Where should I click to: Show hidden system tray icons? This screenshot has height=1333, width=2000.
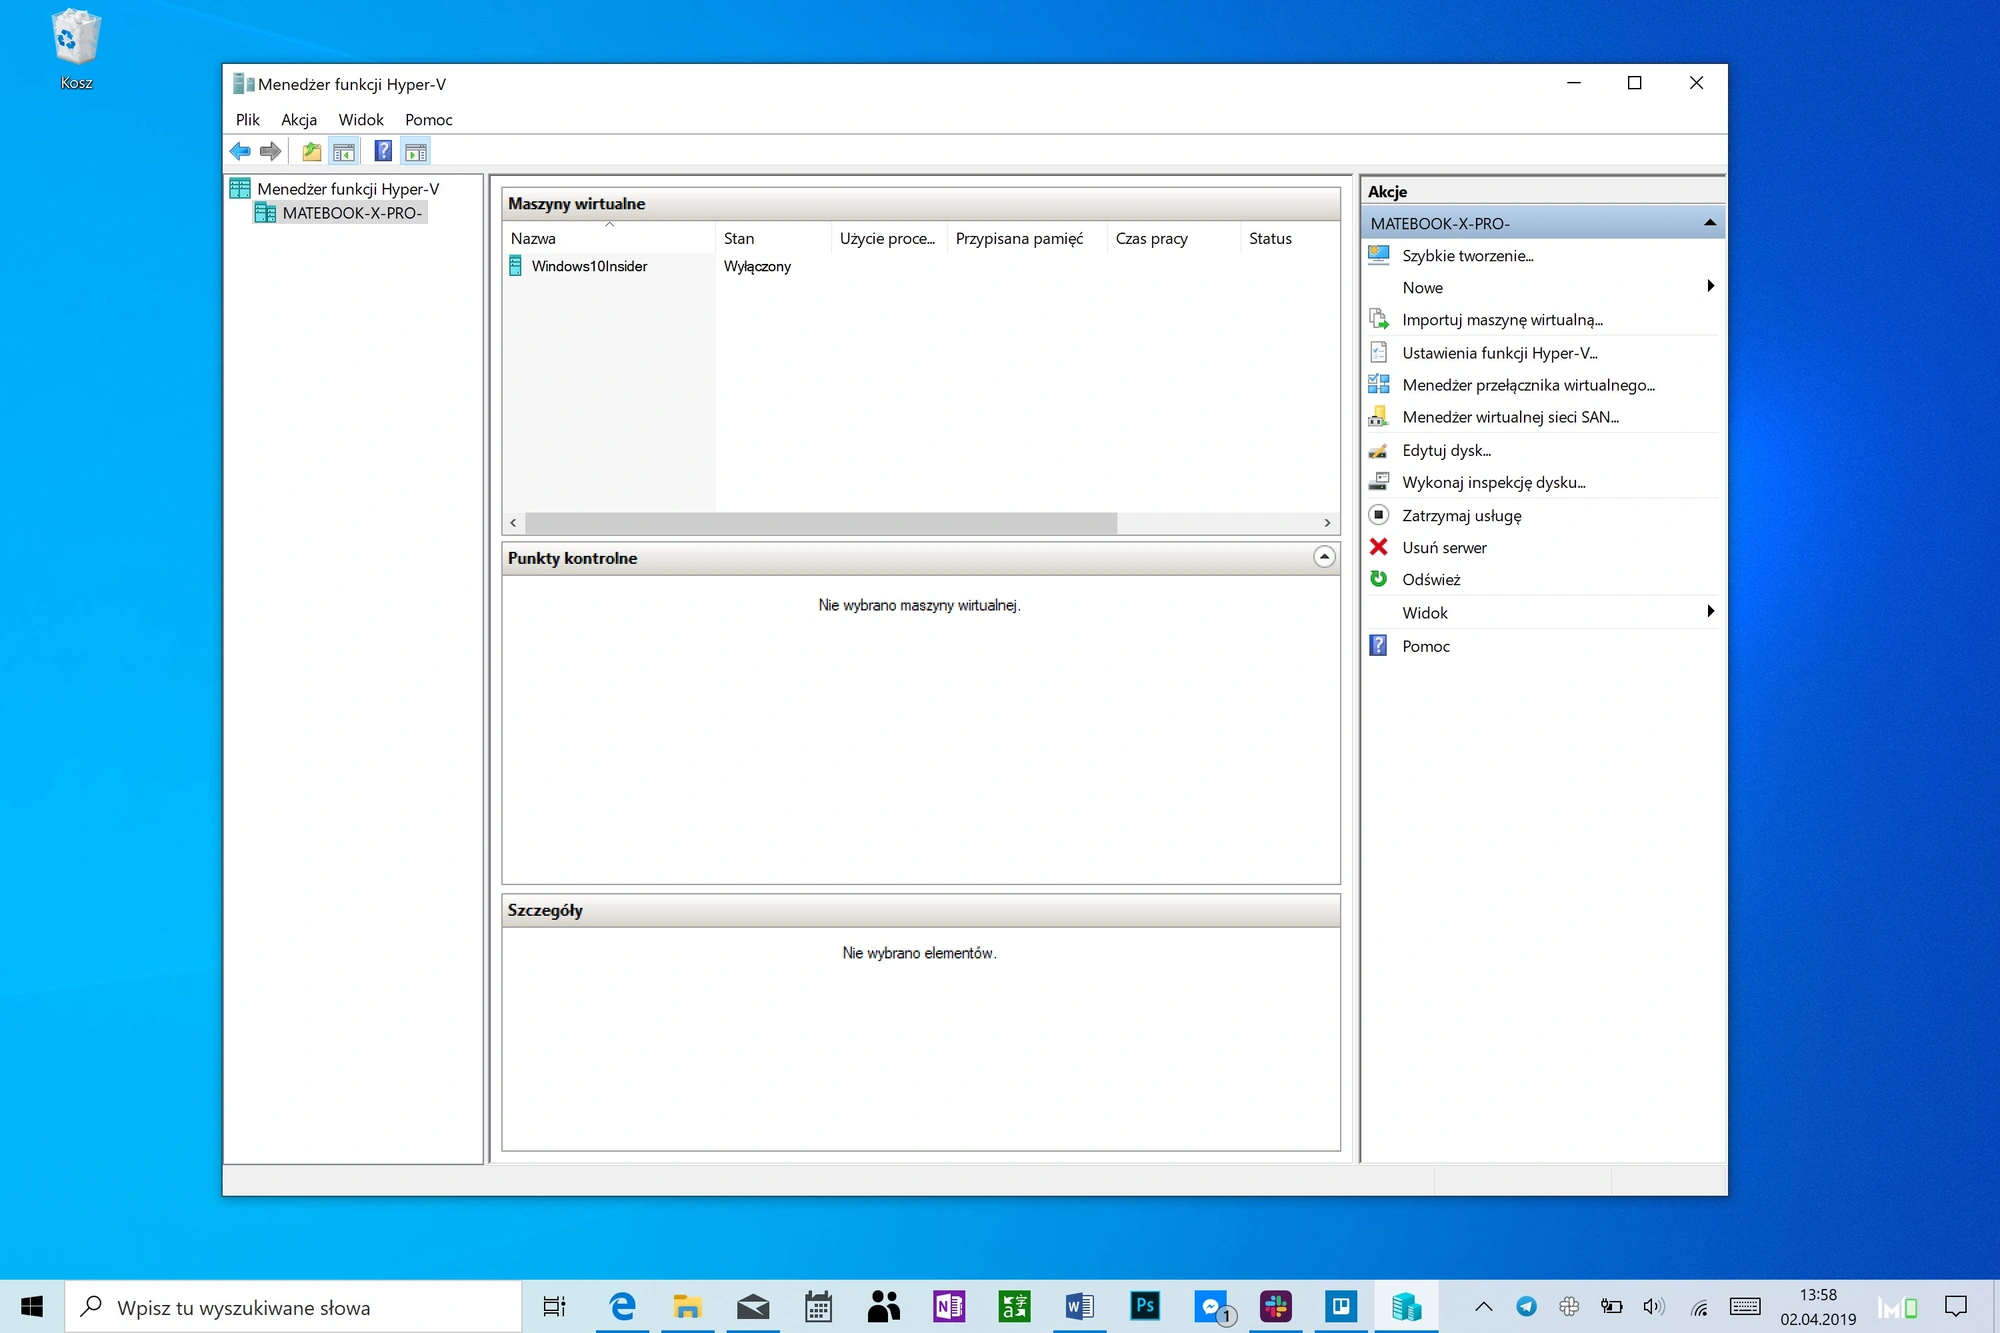[x=1484, y=1306]
